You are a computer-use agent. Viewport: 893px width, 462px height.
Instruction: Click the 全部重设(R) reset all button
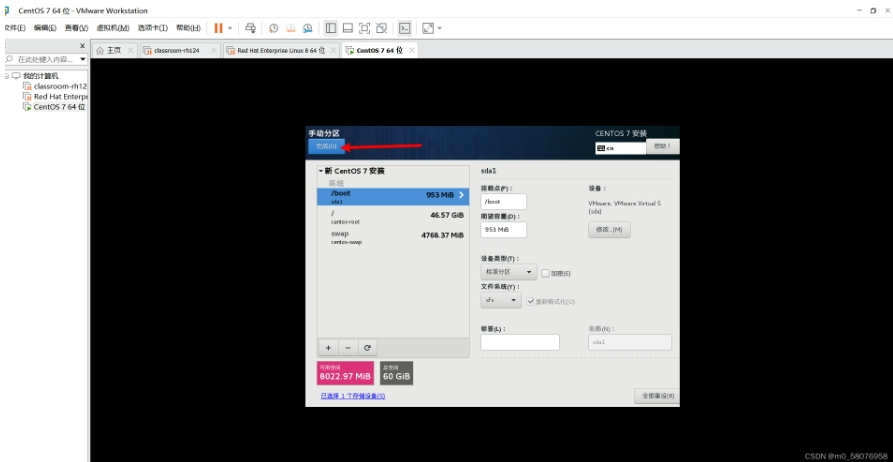click(x=657, y=396)
